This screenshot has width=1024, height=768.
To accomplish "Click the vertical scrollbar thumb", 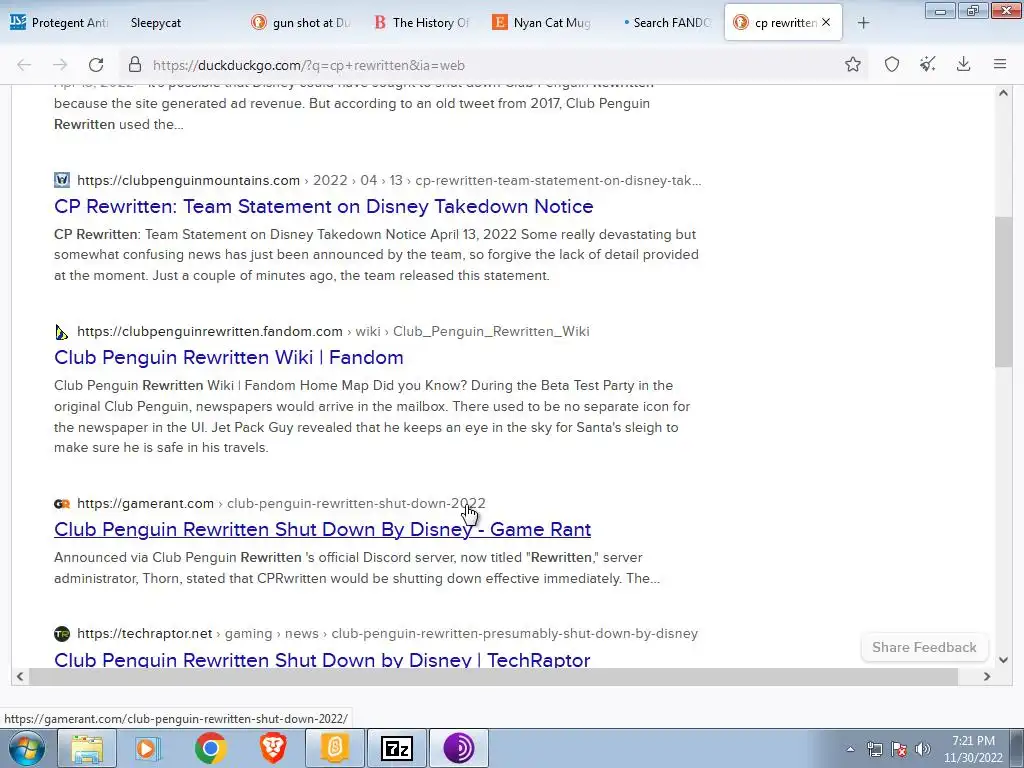I will pyautogui.click(x=1003, y=292).
